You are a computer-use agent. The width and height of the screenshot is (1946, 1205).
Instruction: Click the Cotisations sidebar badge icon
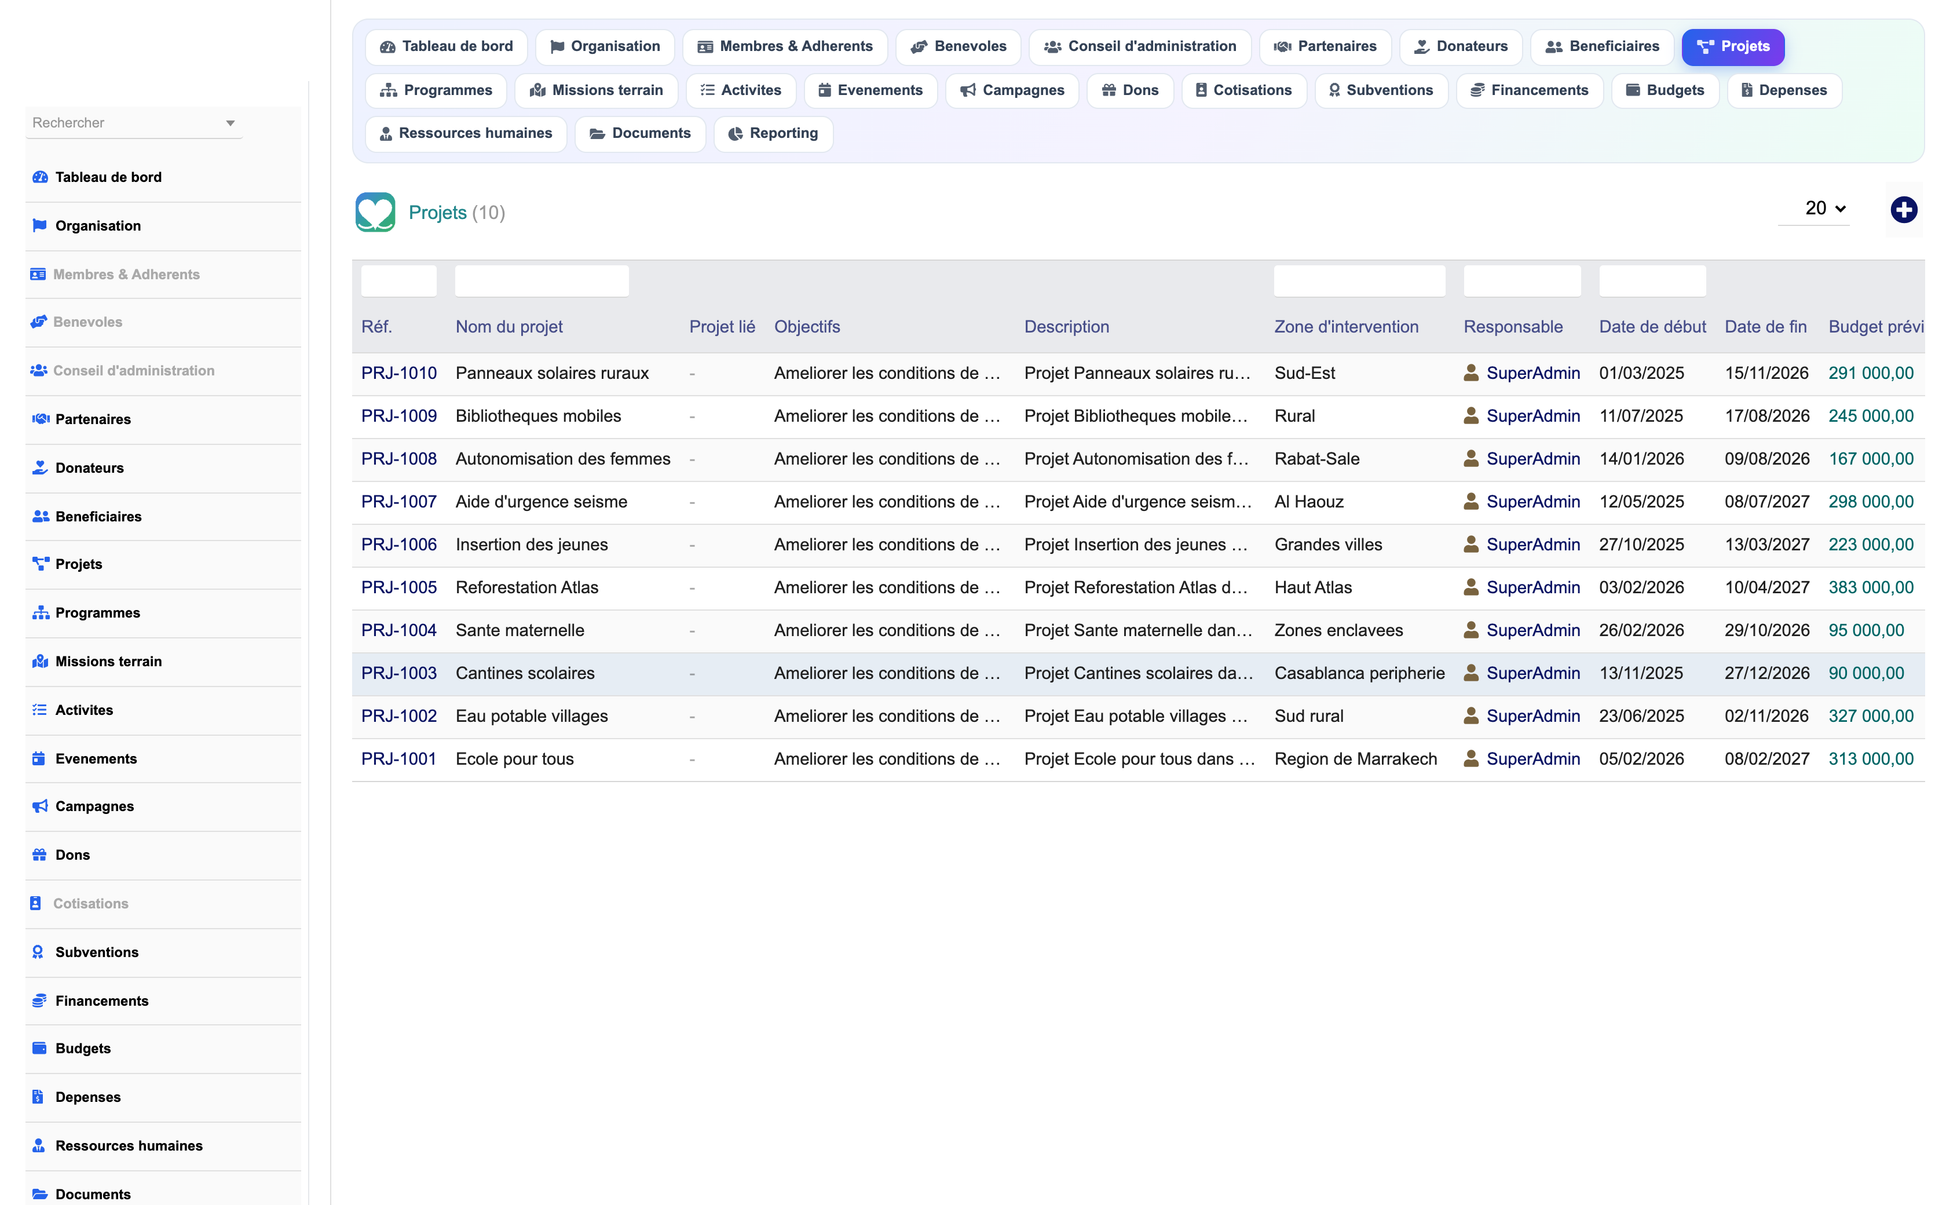[36, 904]
